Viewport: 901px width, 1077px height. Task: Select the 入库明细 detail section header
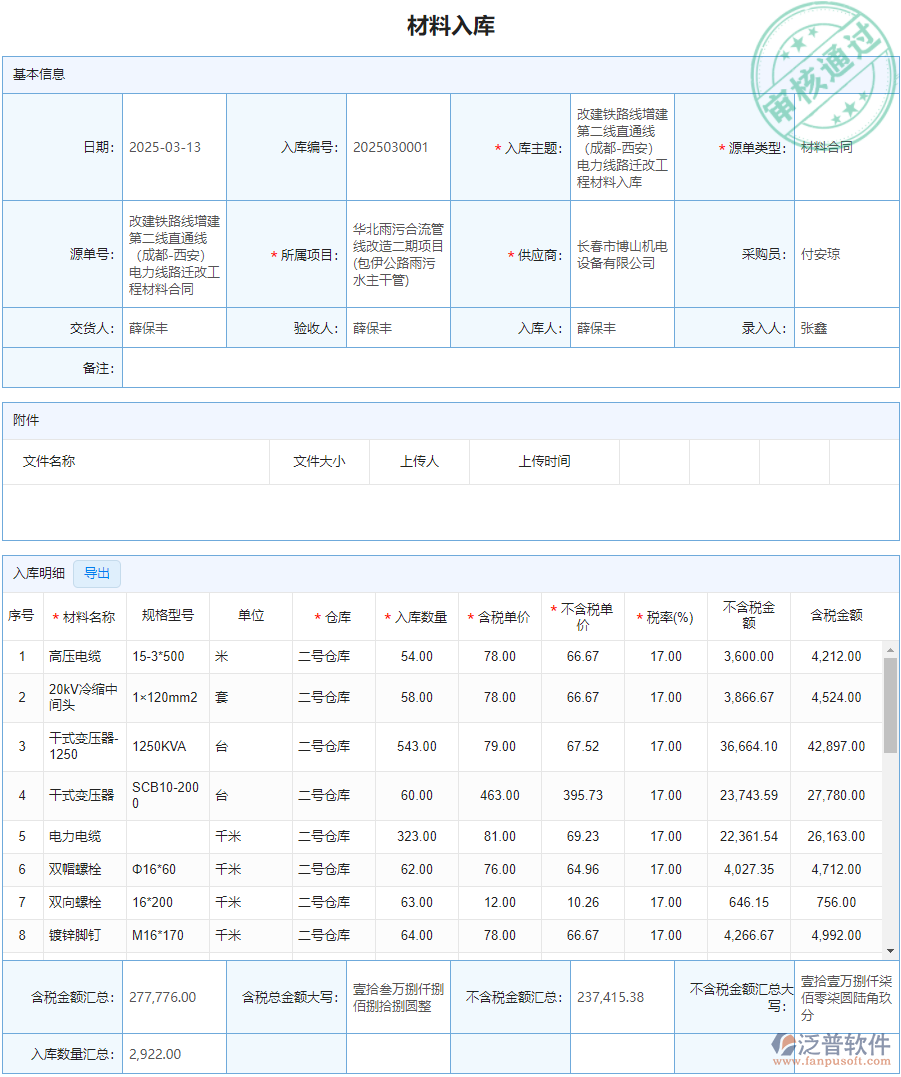coord(39,572)
